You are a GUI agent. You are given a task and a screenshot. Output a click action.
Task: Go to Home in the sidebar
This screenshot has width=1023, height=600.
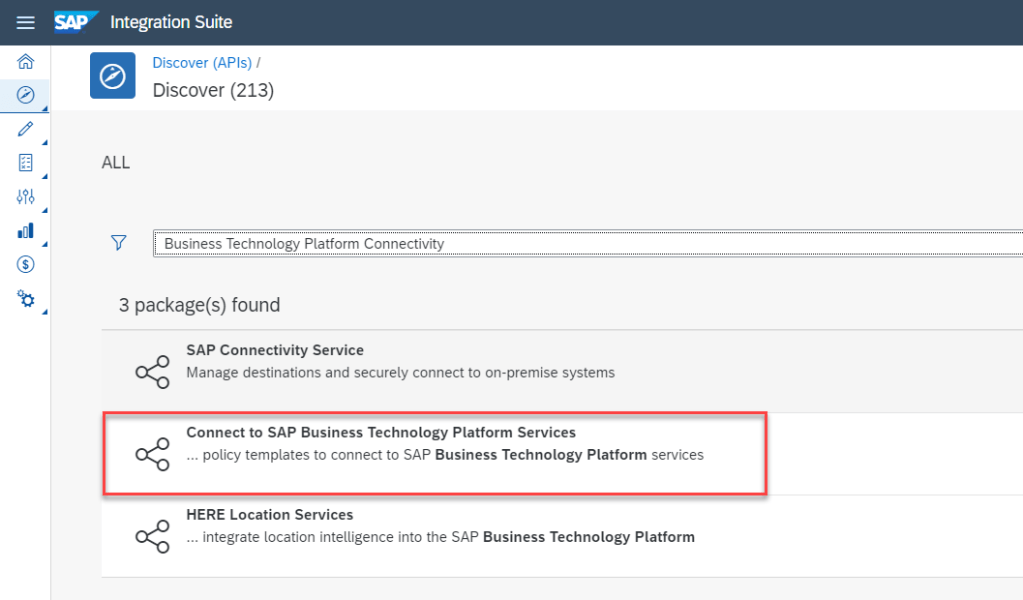tap(26, 62)
